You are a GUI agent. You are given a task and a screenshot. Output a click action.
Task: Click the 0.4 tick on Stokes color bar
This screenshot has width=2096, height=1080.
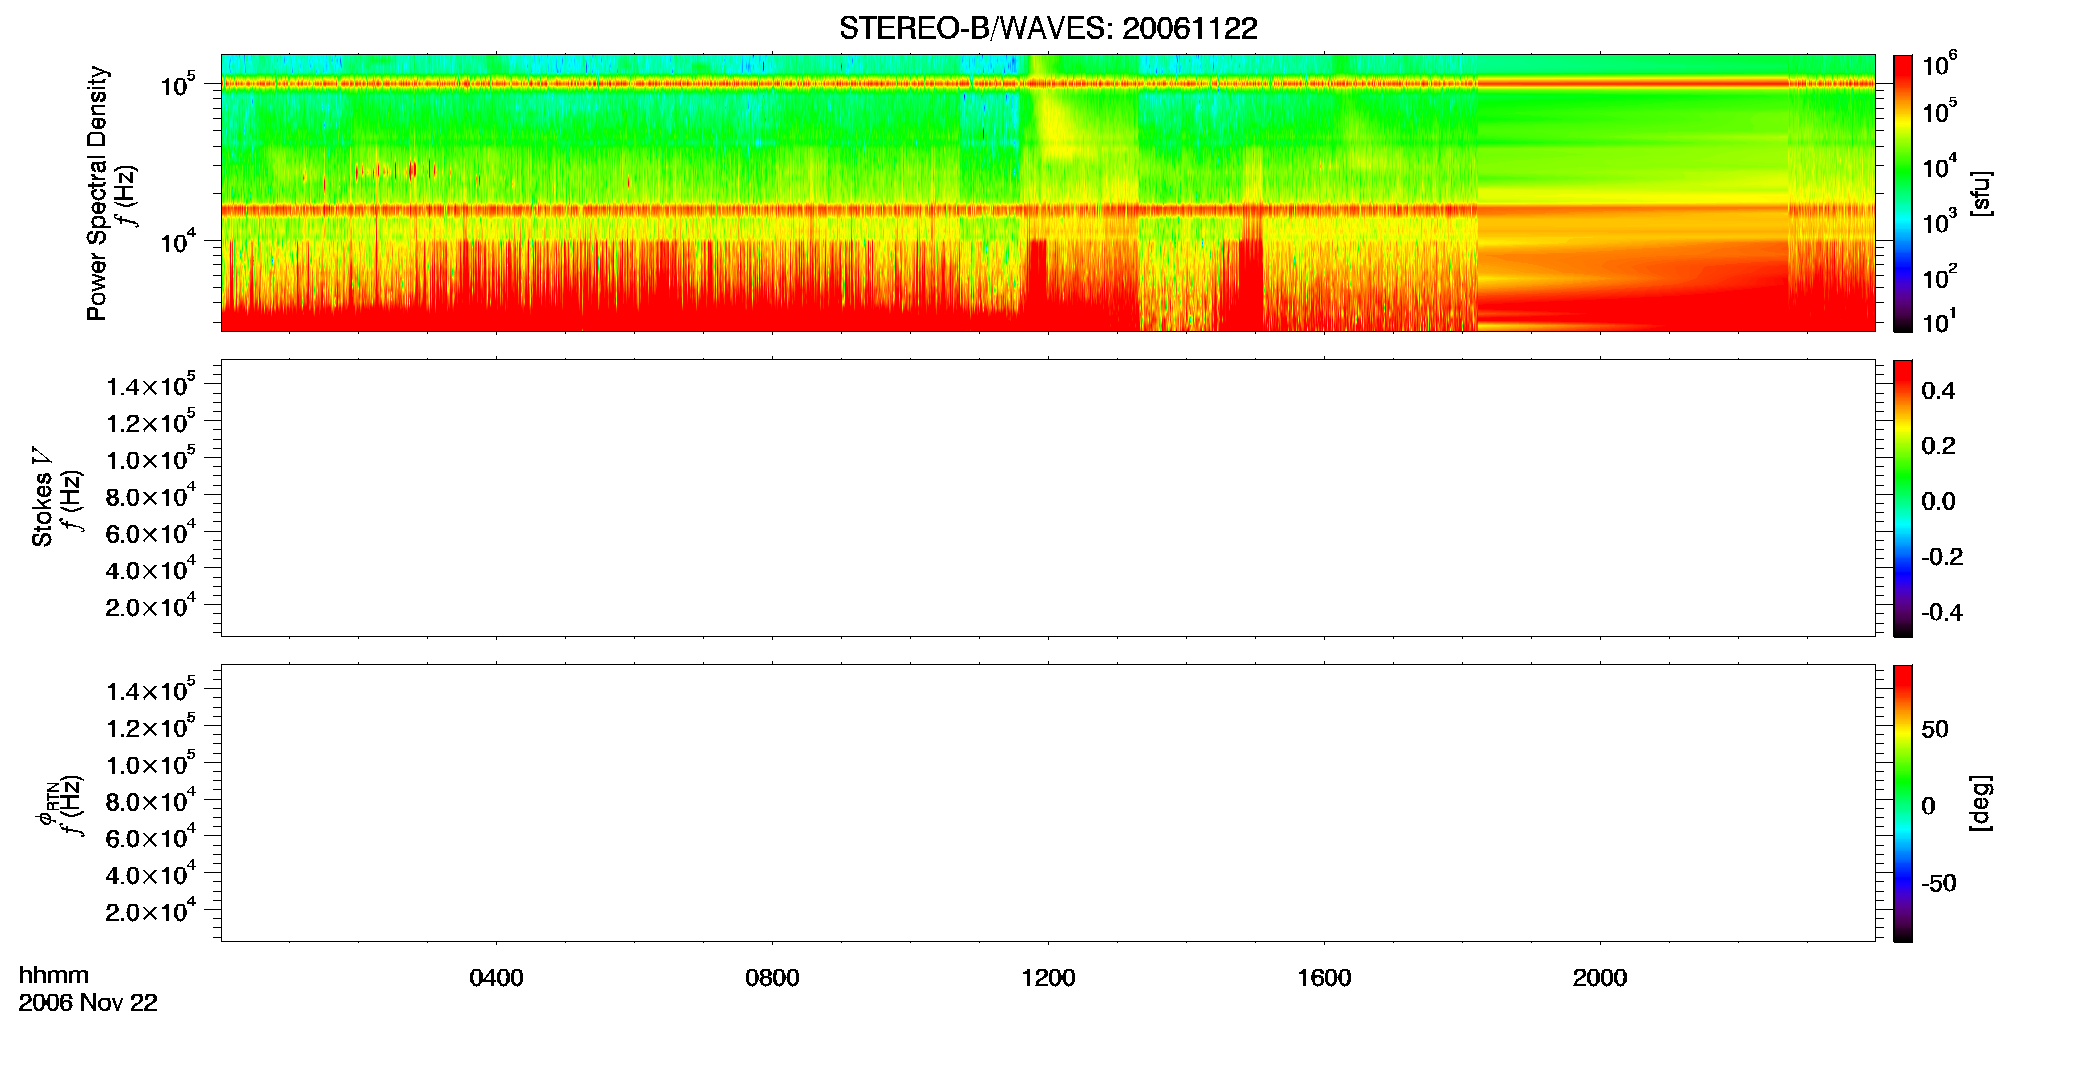click(x=1938, y=391)
